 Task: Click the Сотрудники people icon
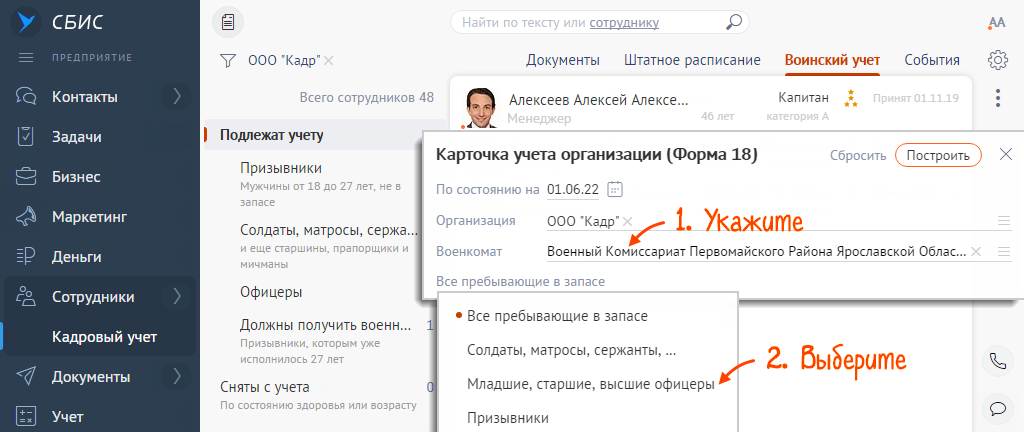point(25,296)
